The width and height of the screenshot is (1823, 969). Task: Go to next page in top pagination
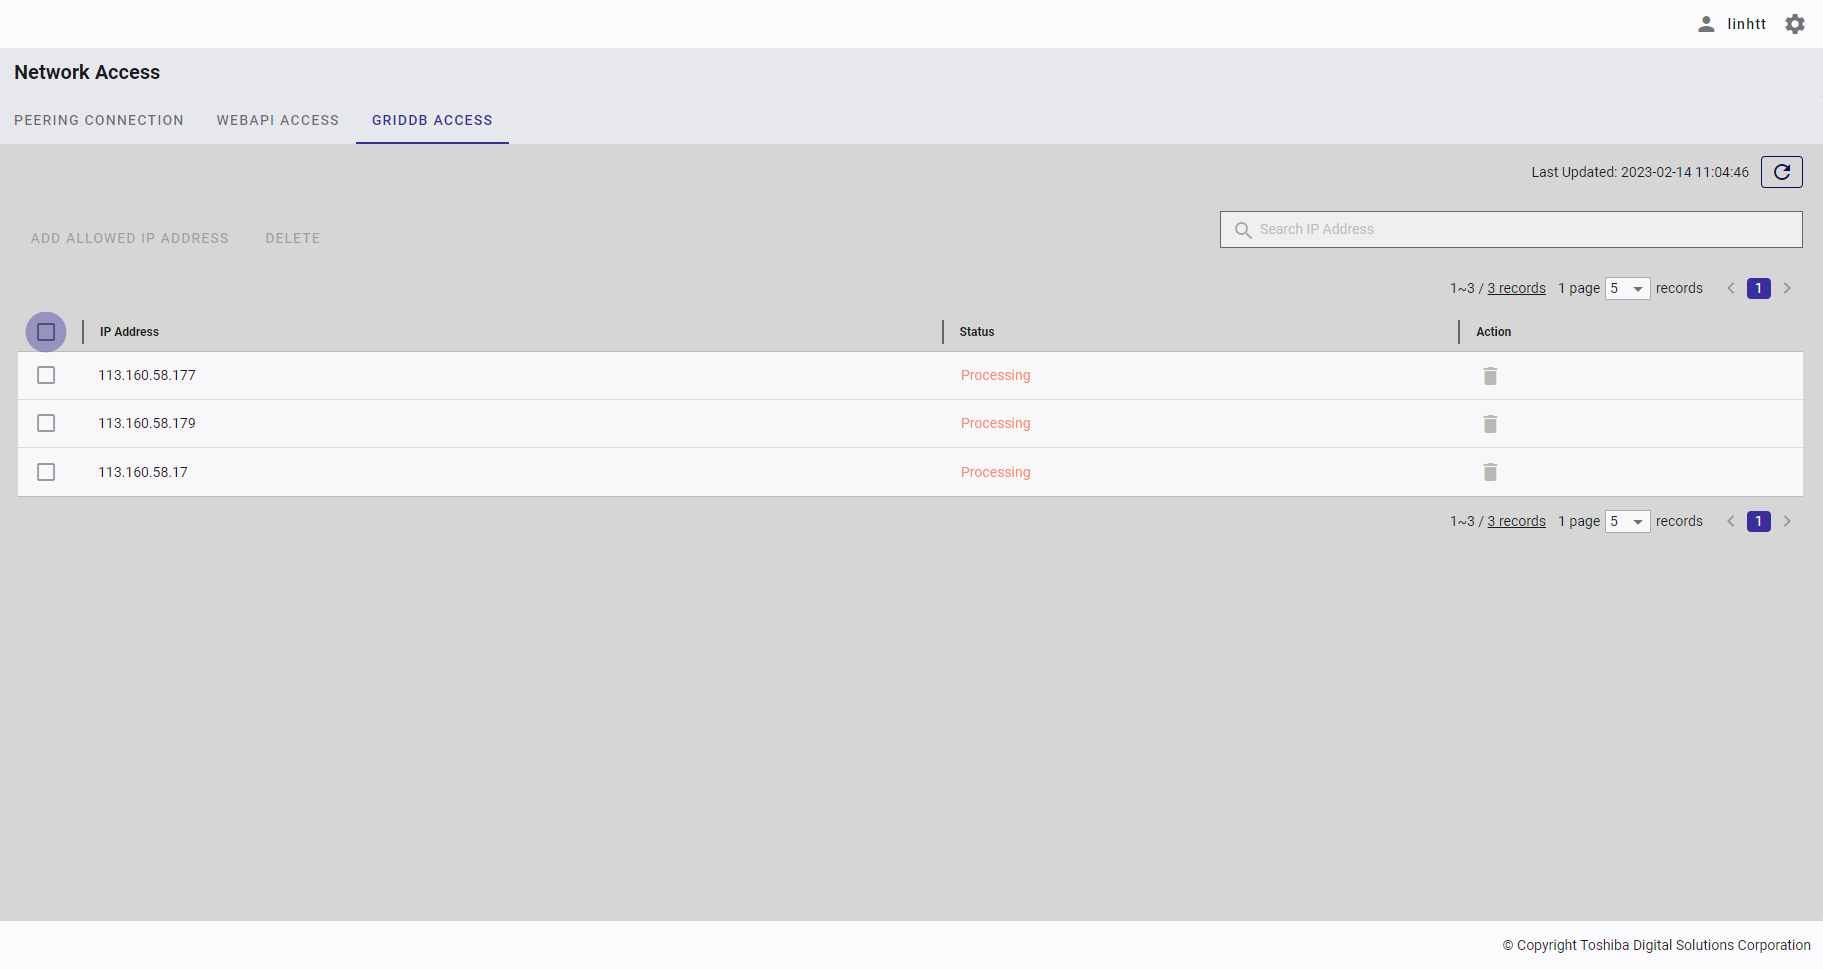(x=1787, y=288)
